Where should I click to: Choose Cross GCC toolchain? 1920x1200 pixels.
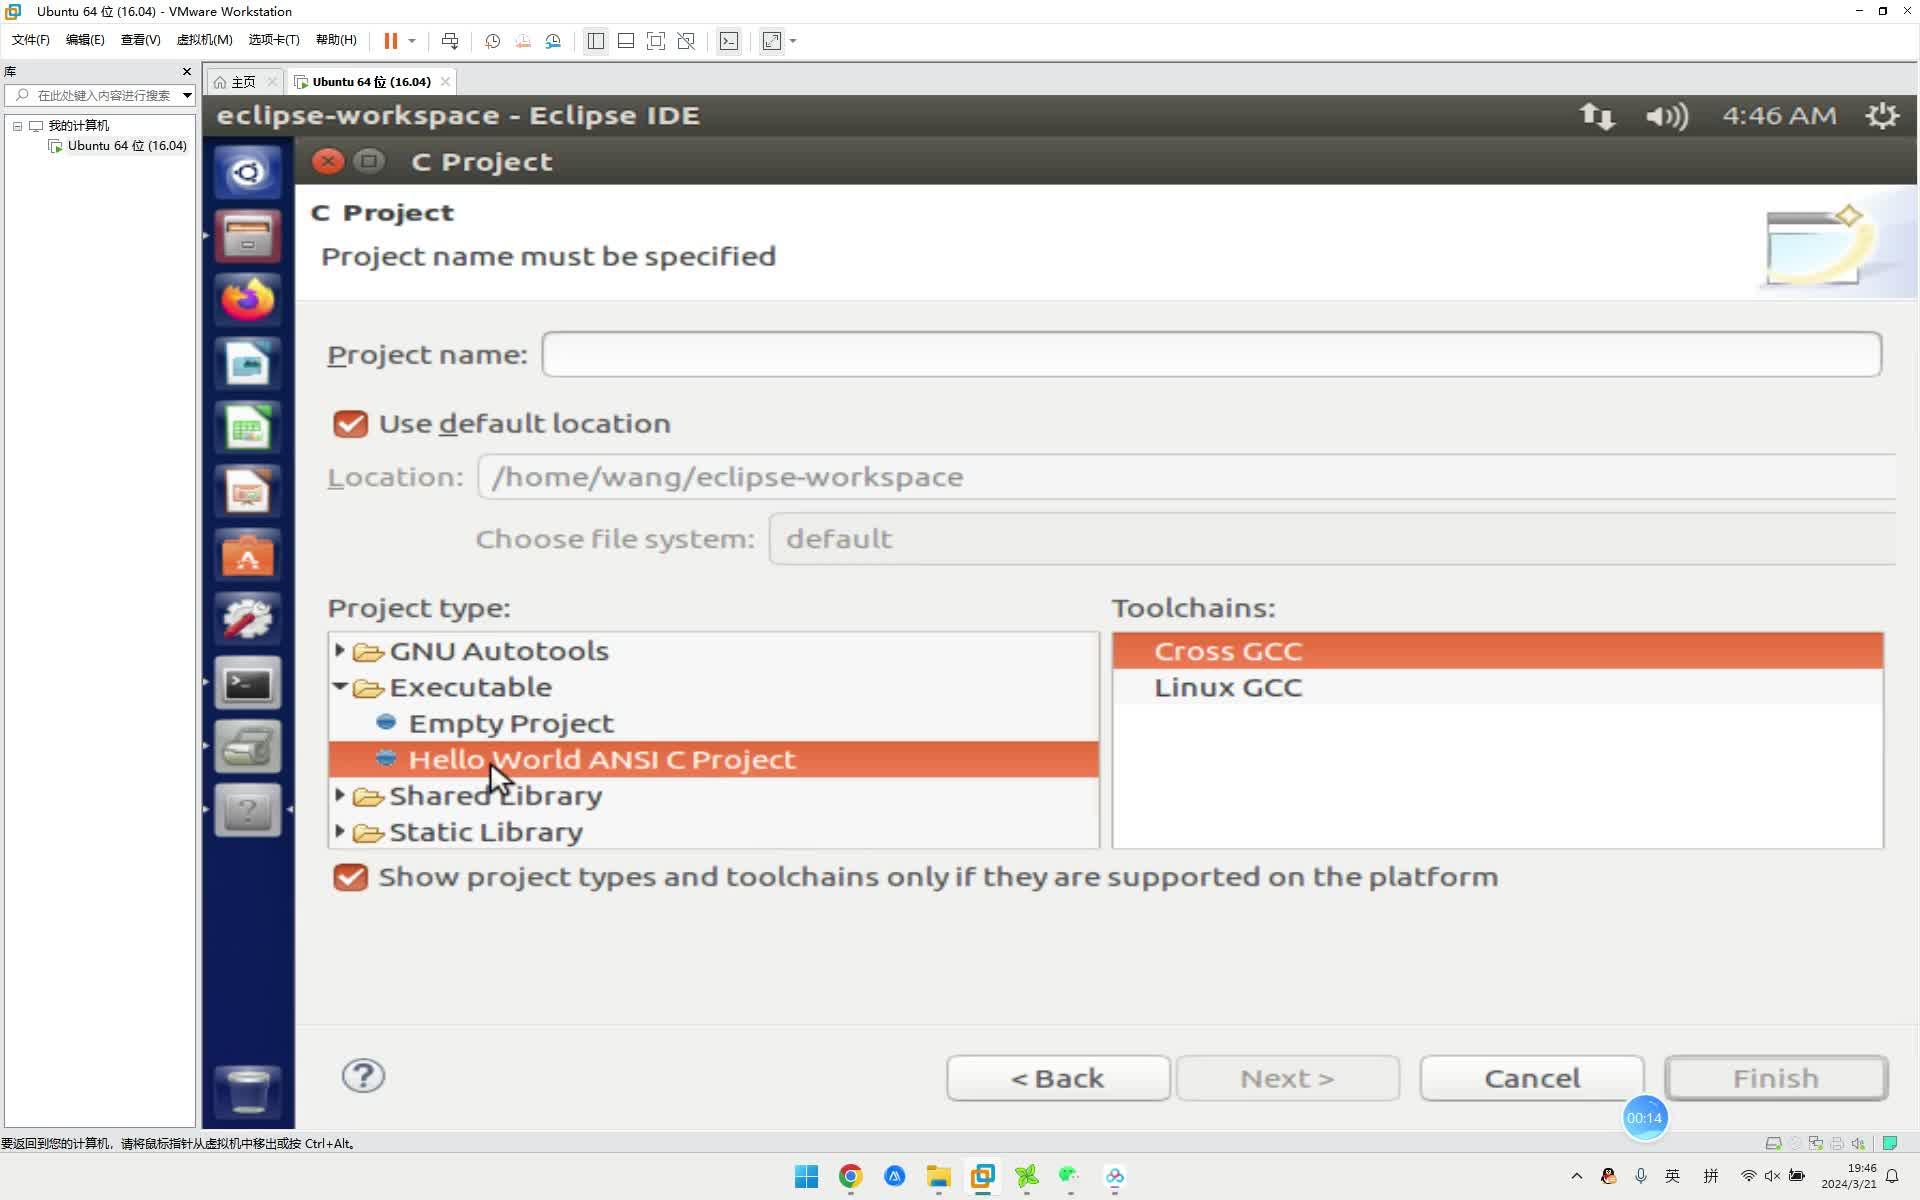(1498, 651)
